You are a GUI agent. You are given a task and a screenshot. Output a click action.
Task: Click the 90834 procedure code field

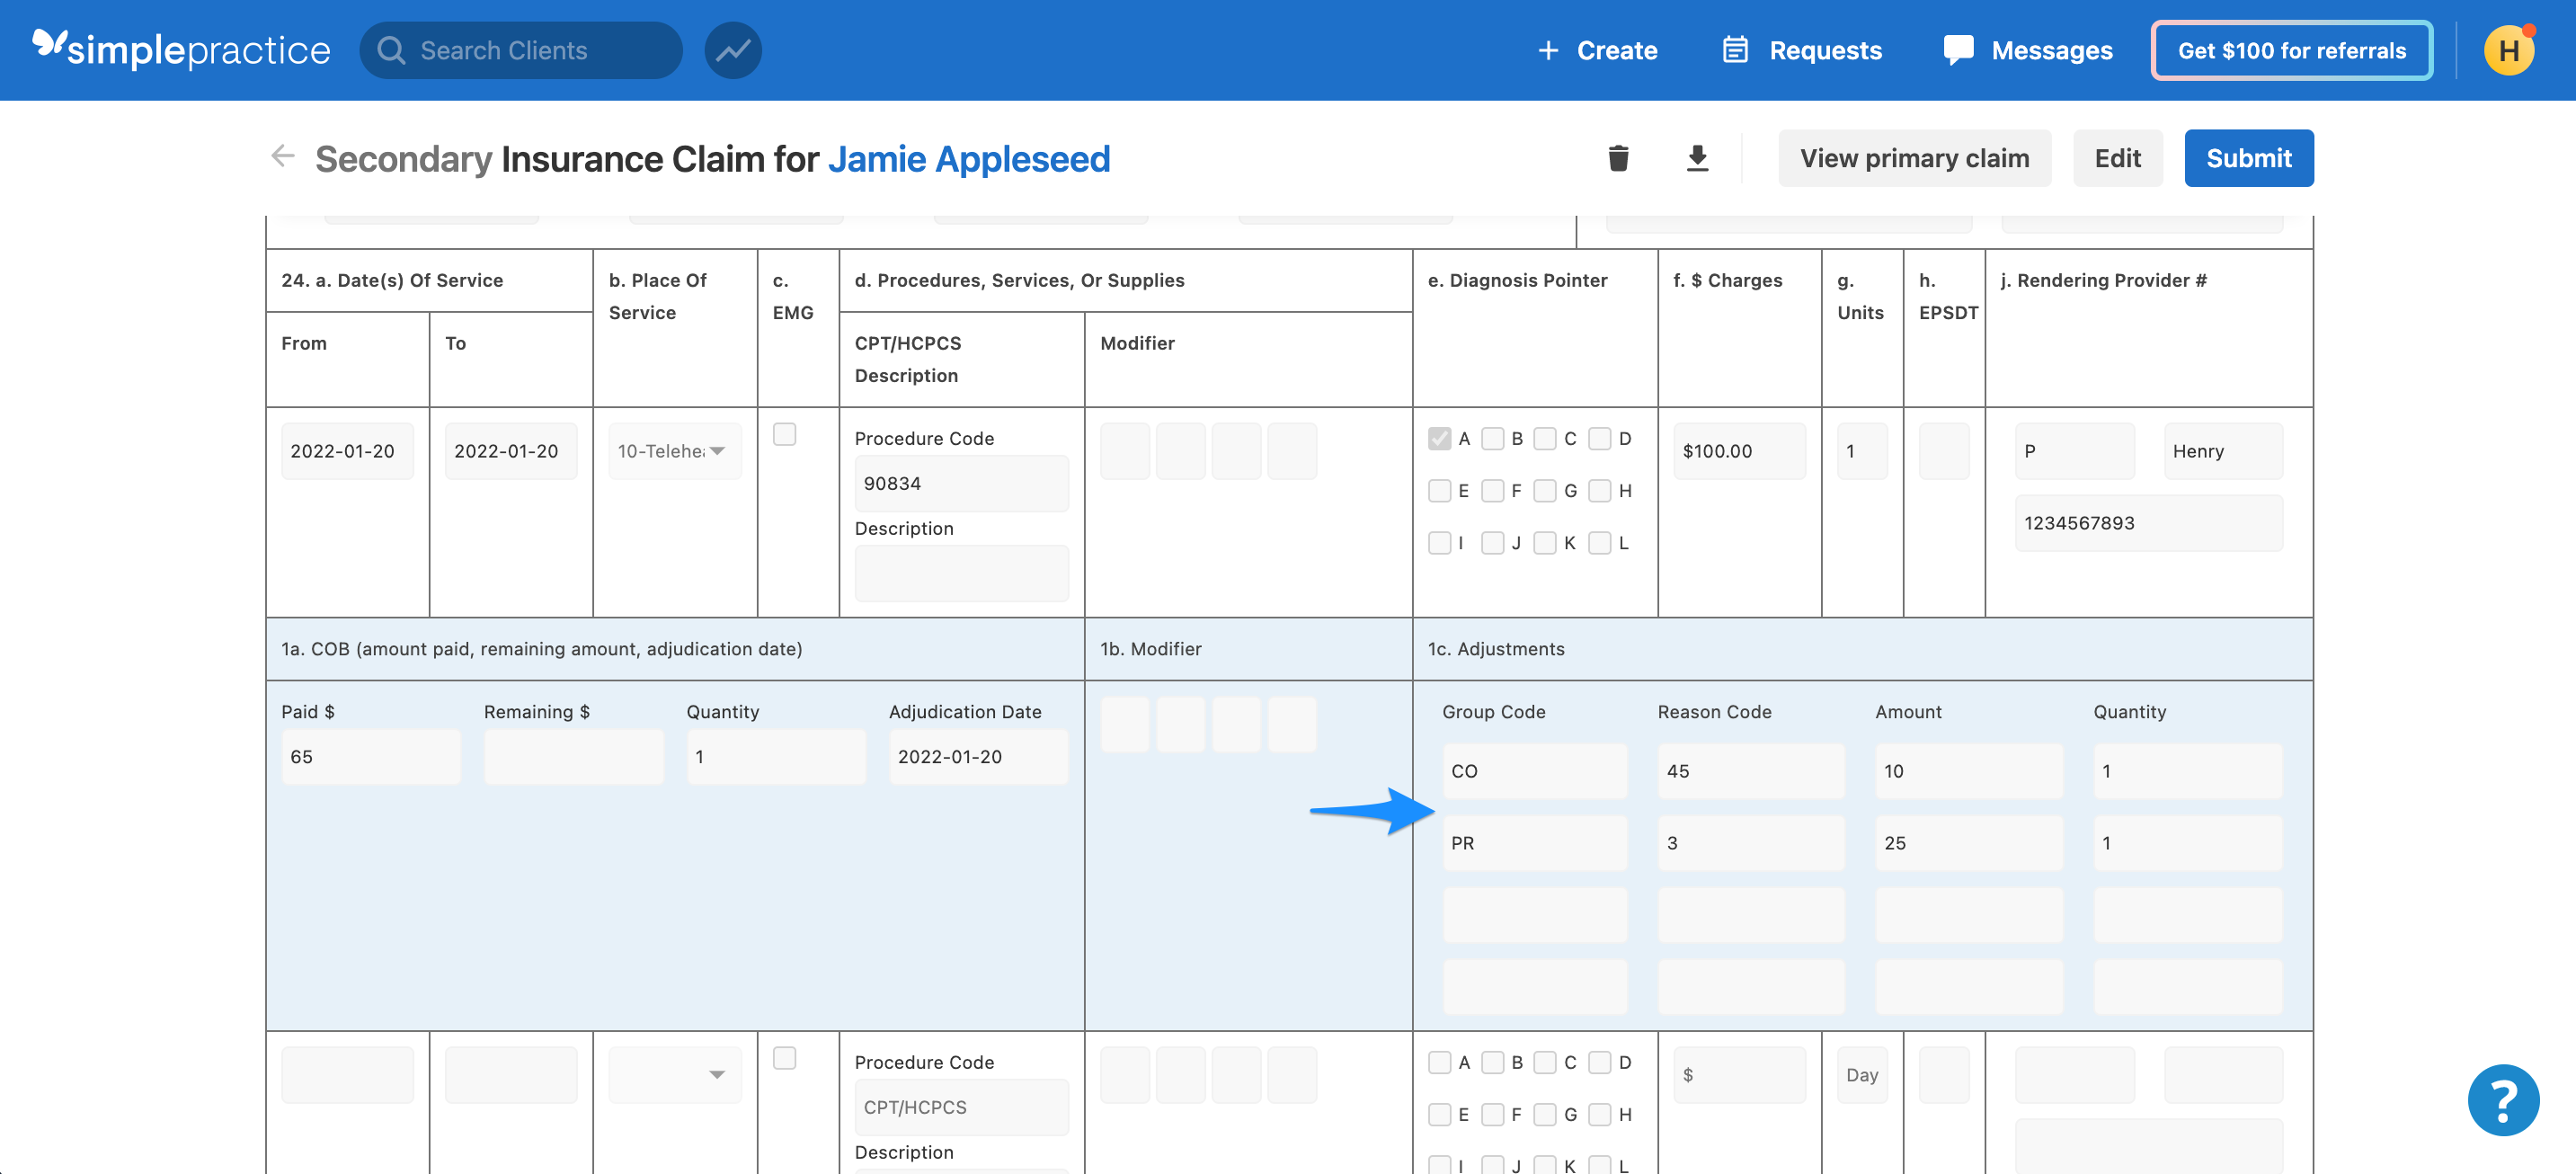tap(961, 483)
